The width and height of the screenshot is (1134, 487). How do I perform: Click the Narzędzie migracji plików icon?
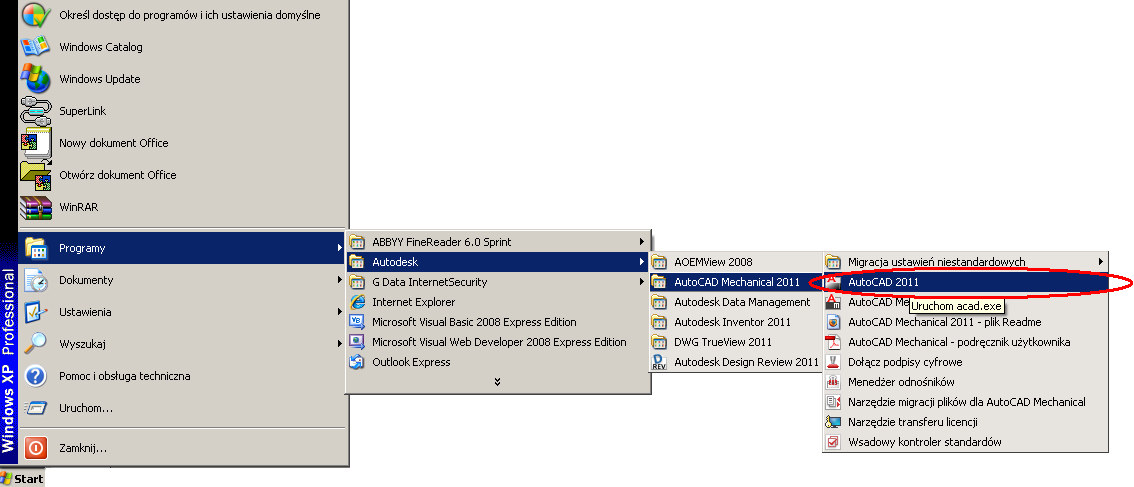(x=833, y=402)
